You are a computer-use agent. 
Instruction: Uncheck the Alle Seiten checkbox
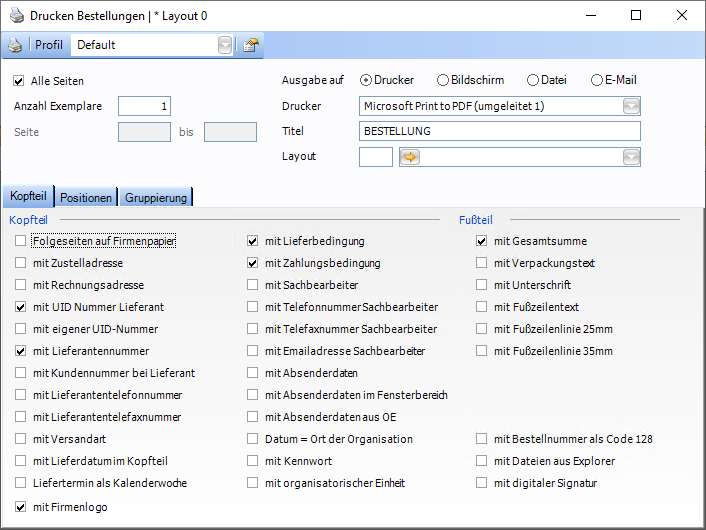19,81
